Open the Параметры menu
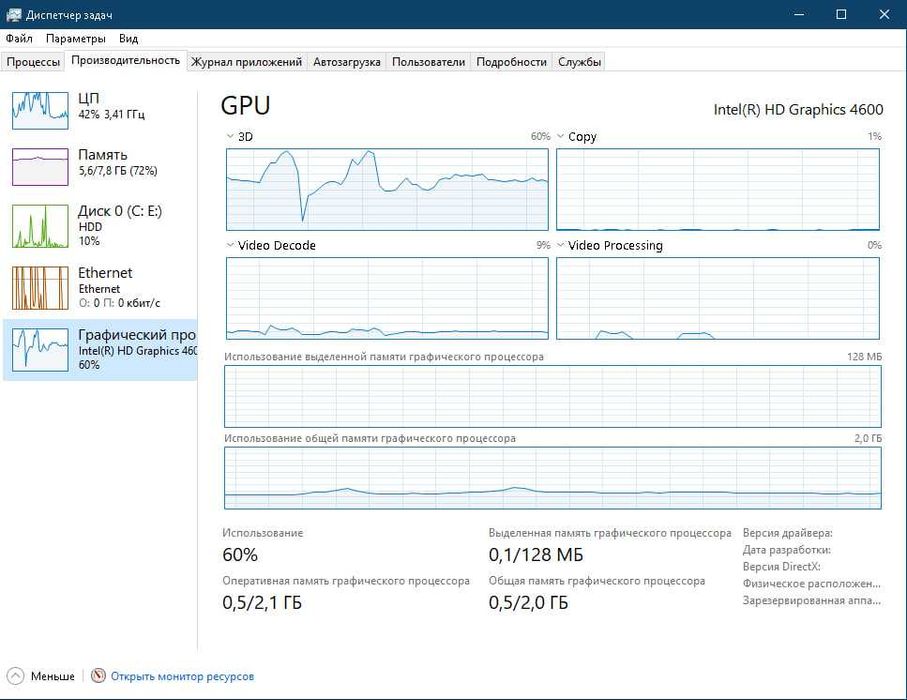The height and width of the screenshot is (700, 907). [76, 39]
